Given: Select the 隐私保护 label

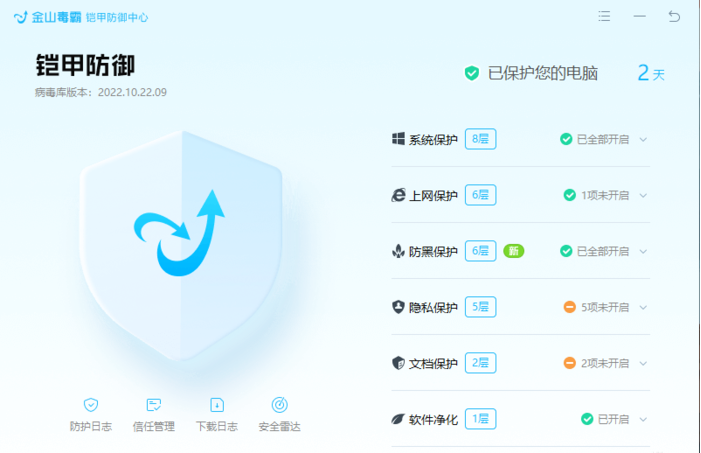Looking at the screenshot, I should tap(433, 307).
